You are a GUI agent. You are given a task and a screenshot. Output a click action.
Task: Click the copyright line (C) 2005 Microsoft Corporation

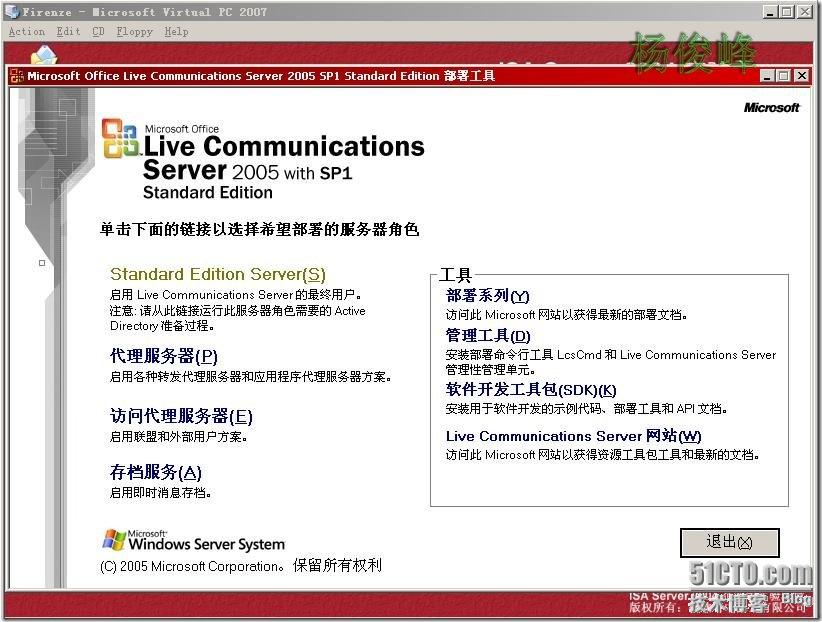click(241, 566)
